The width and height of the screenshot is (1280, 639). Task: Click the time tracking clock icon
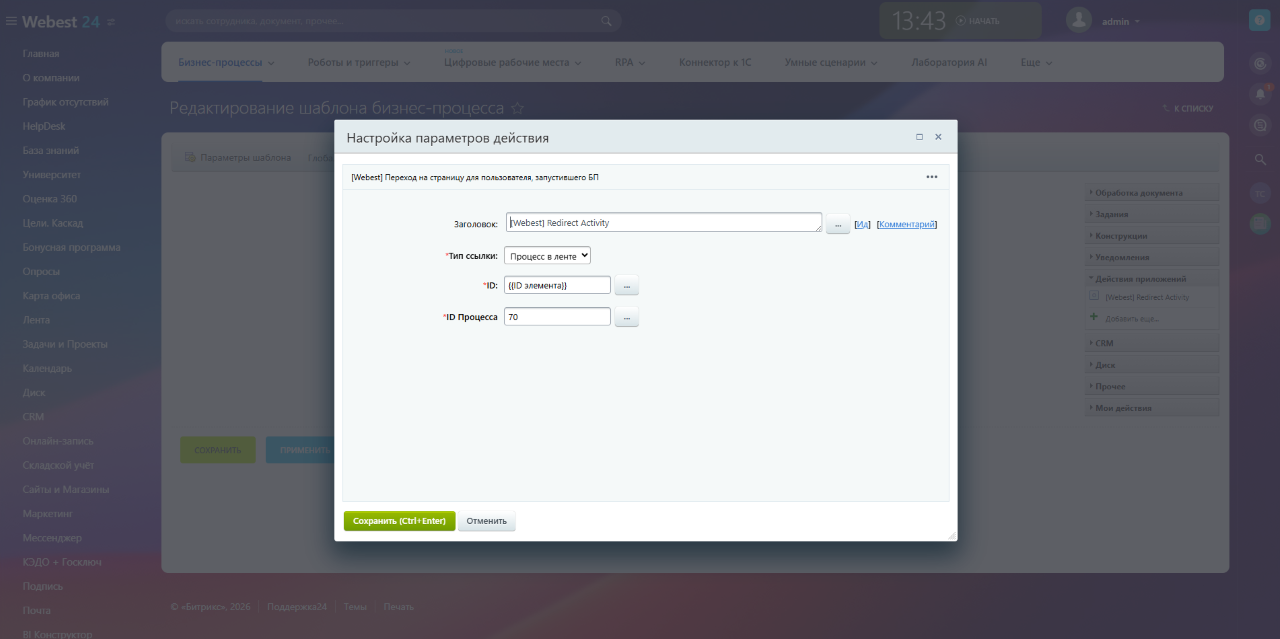pos(1259,62)
